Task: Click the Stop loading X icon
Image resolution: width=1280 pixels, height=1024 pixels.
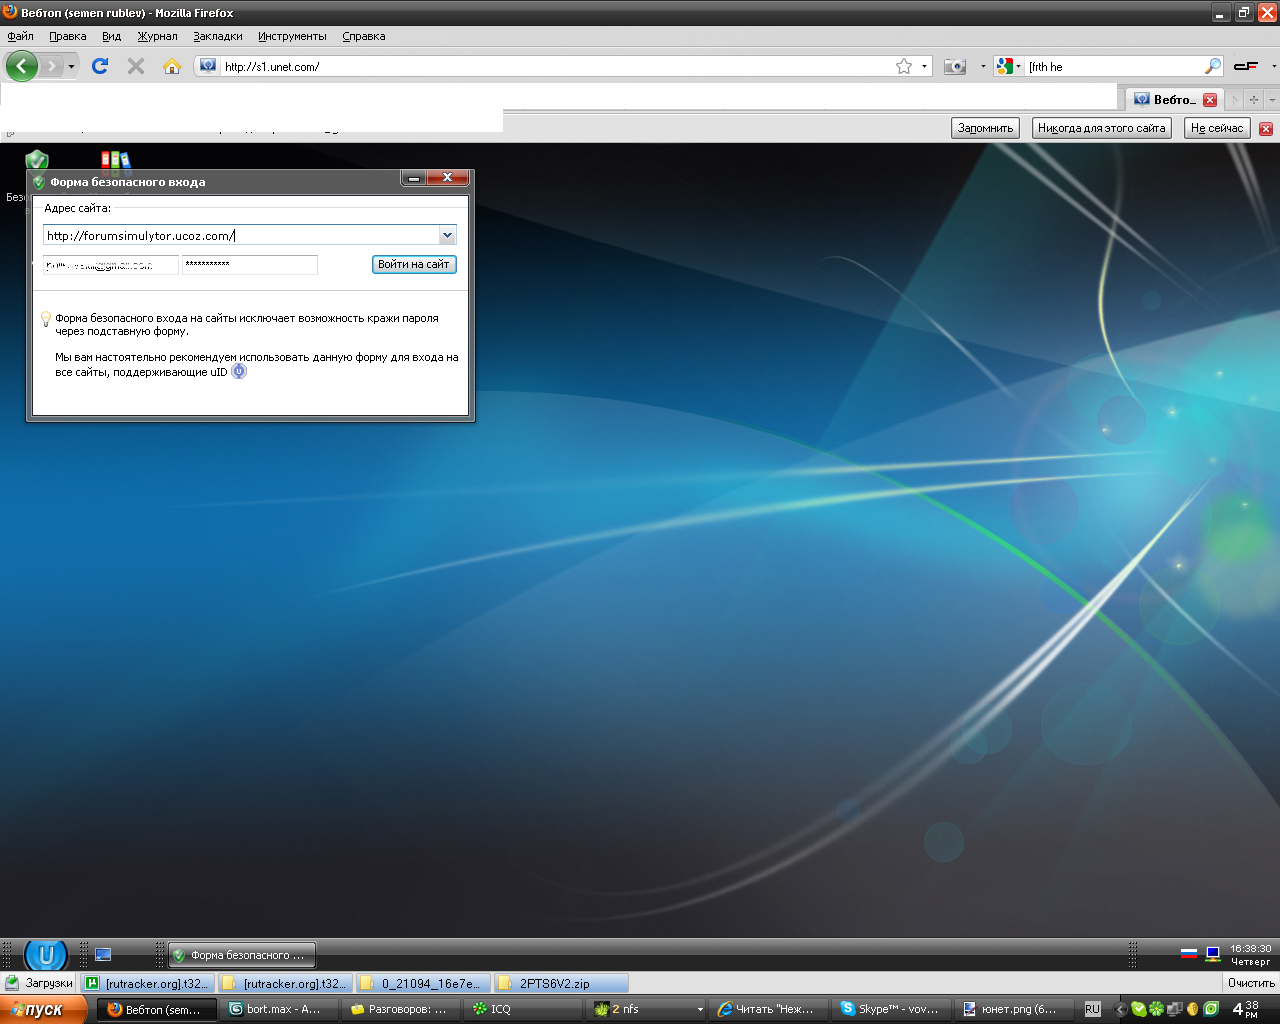Action: pyautogui.click(x=136, y=66)
